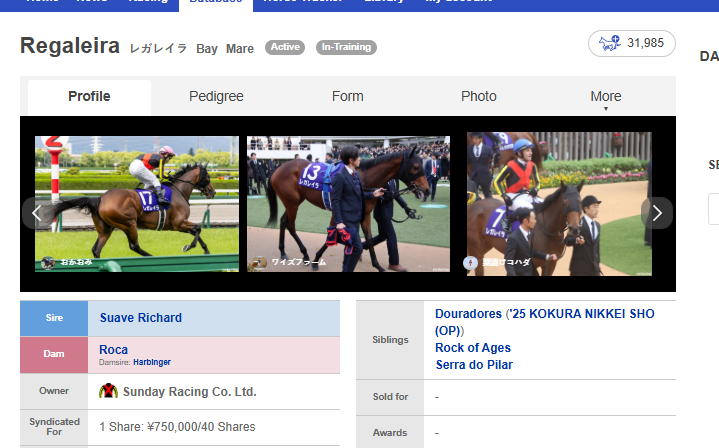
Task: Click the Sold for row label
Action: click(390, 397)
